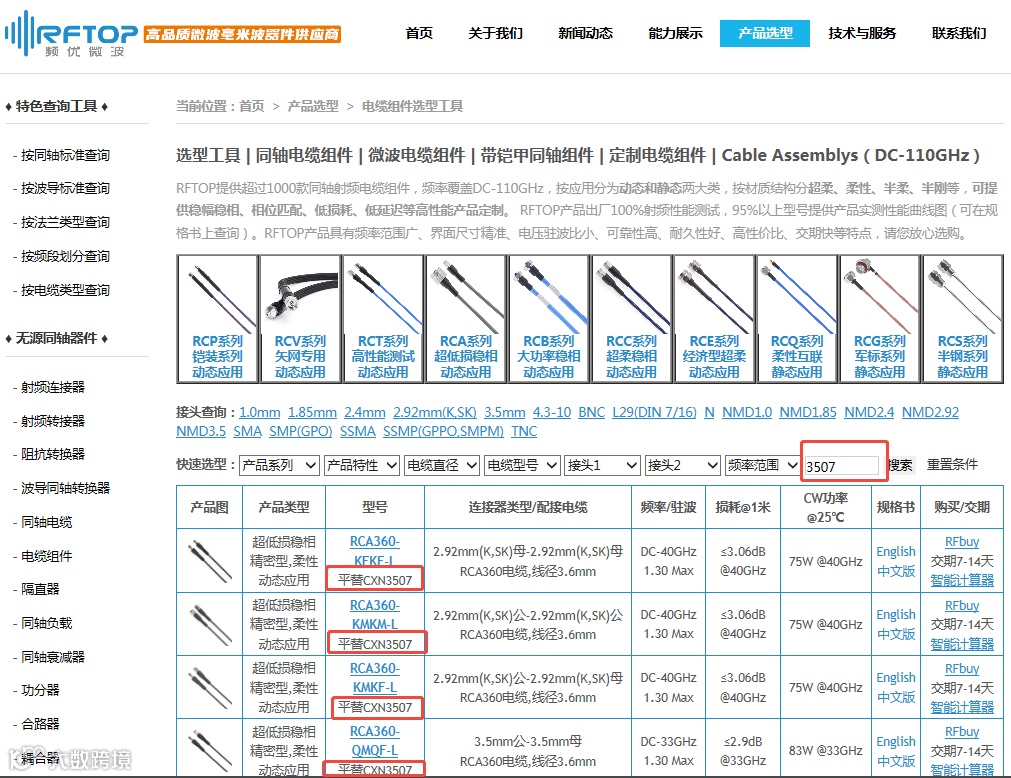
Task: Open the 新闻动态 menu item
Action: [585, 33]
